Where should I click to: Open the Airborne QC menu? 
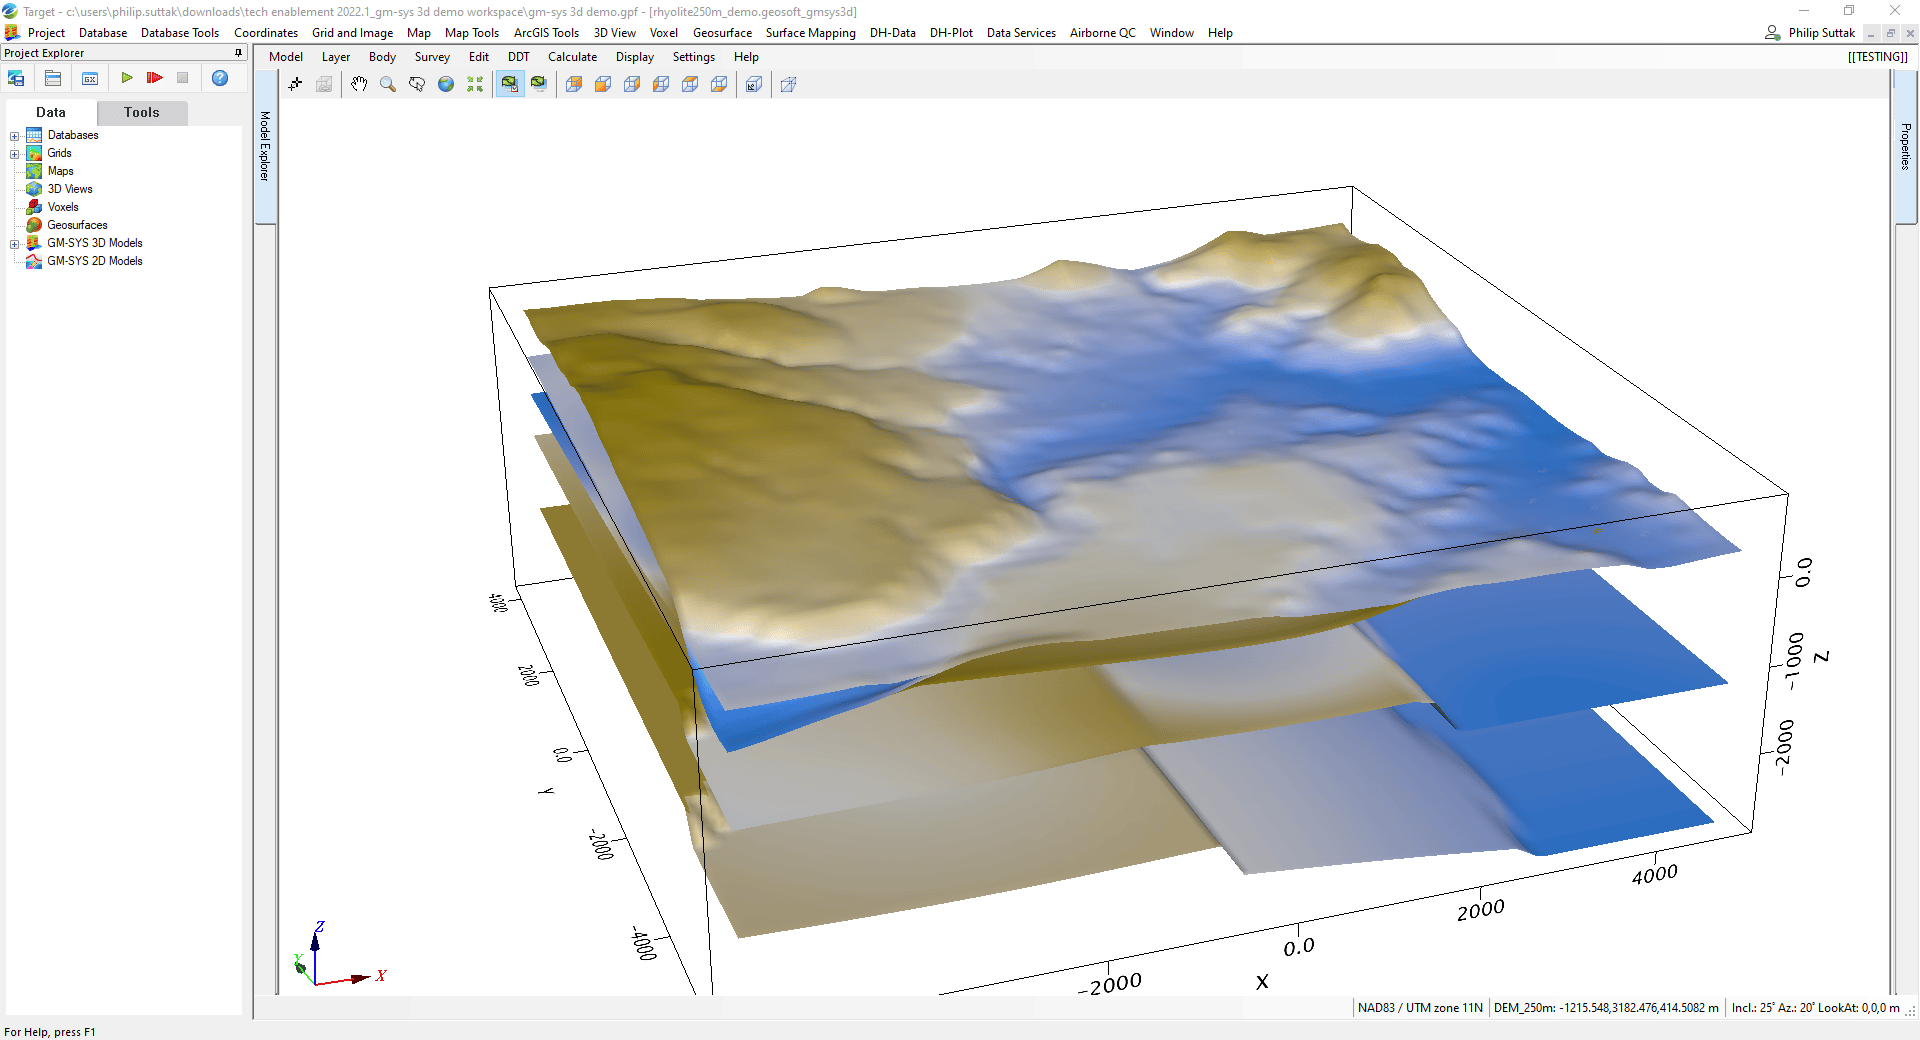[x=1103, y=33]
